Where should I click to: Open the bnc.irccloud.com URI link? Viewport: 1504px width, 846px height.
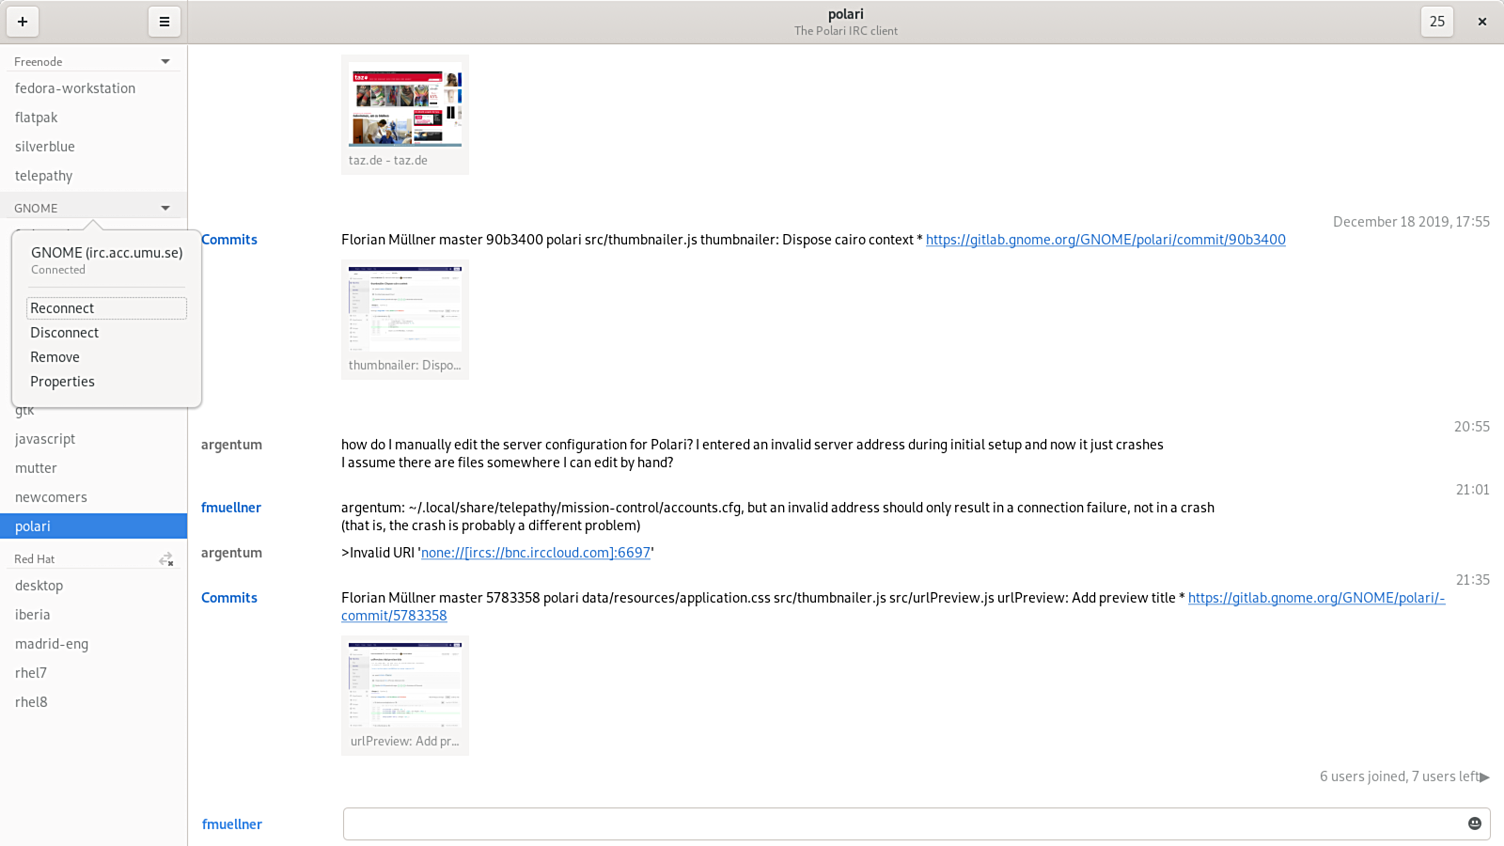535,552
